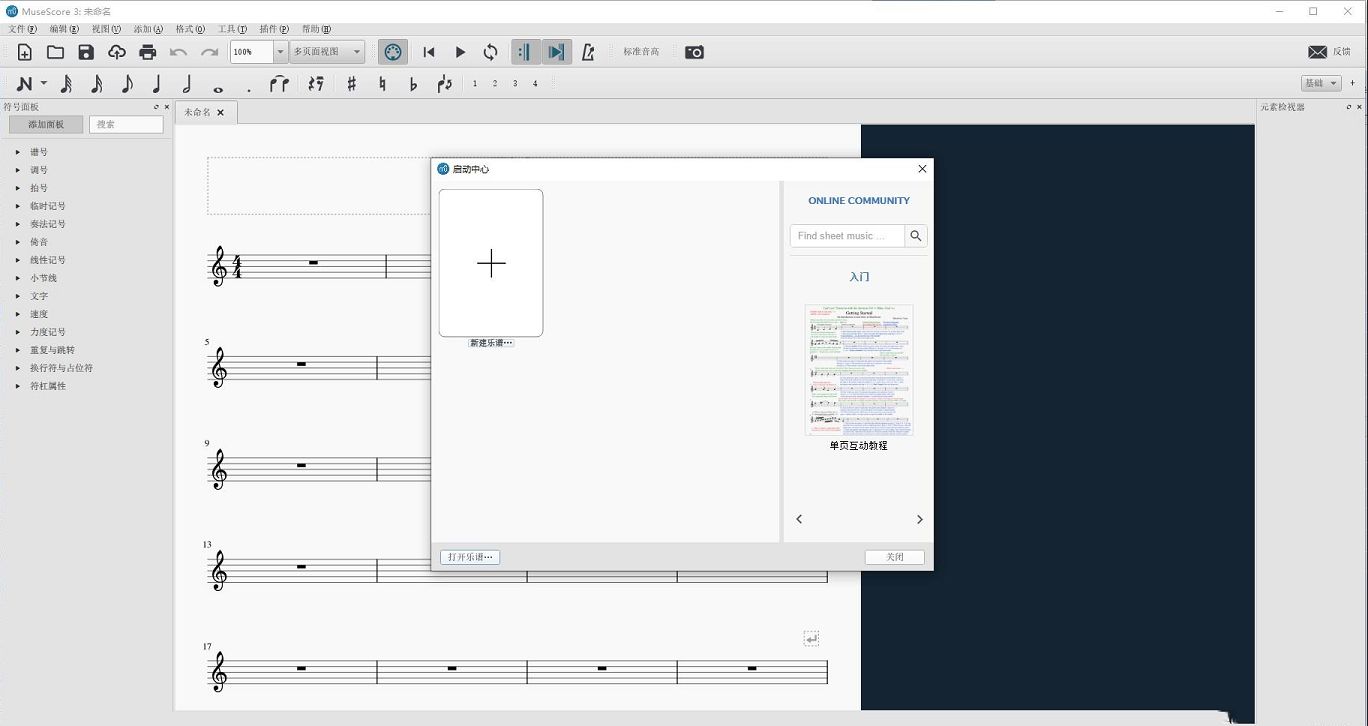The image size is (1368, 726).
Task: Open the zoom level dropdown
Action: (x=280, y=51)
